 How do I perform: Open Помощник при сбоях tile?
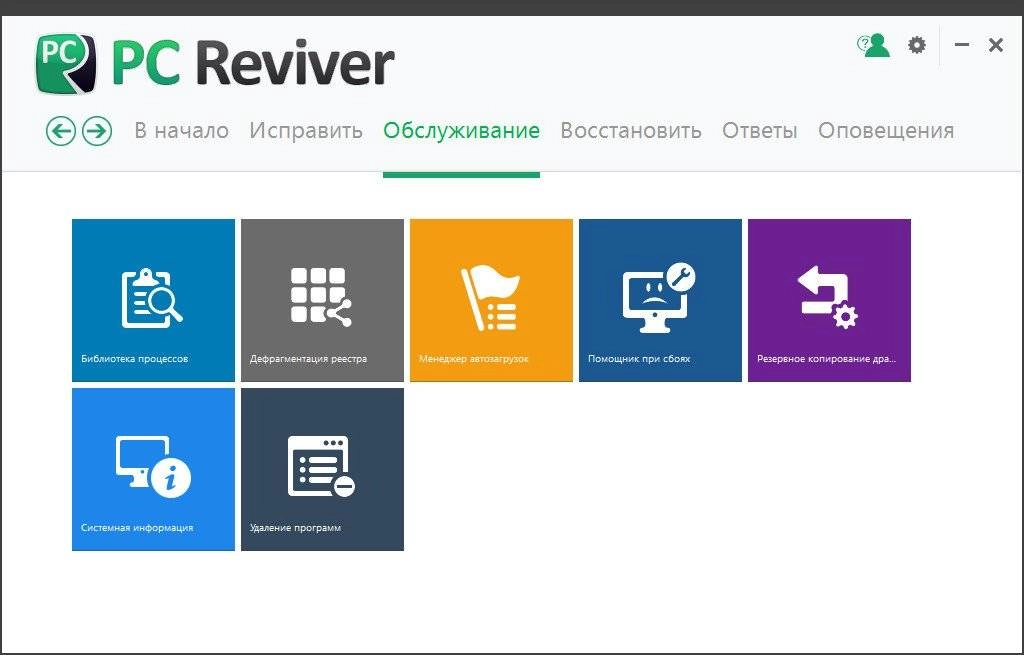coord(660,300)
